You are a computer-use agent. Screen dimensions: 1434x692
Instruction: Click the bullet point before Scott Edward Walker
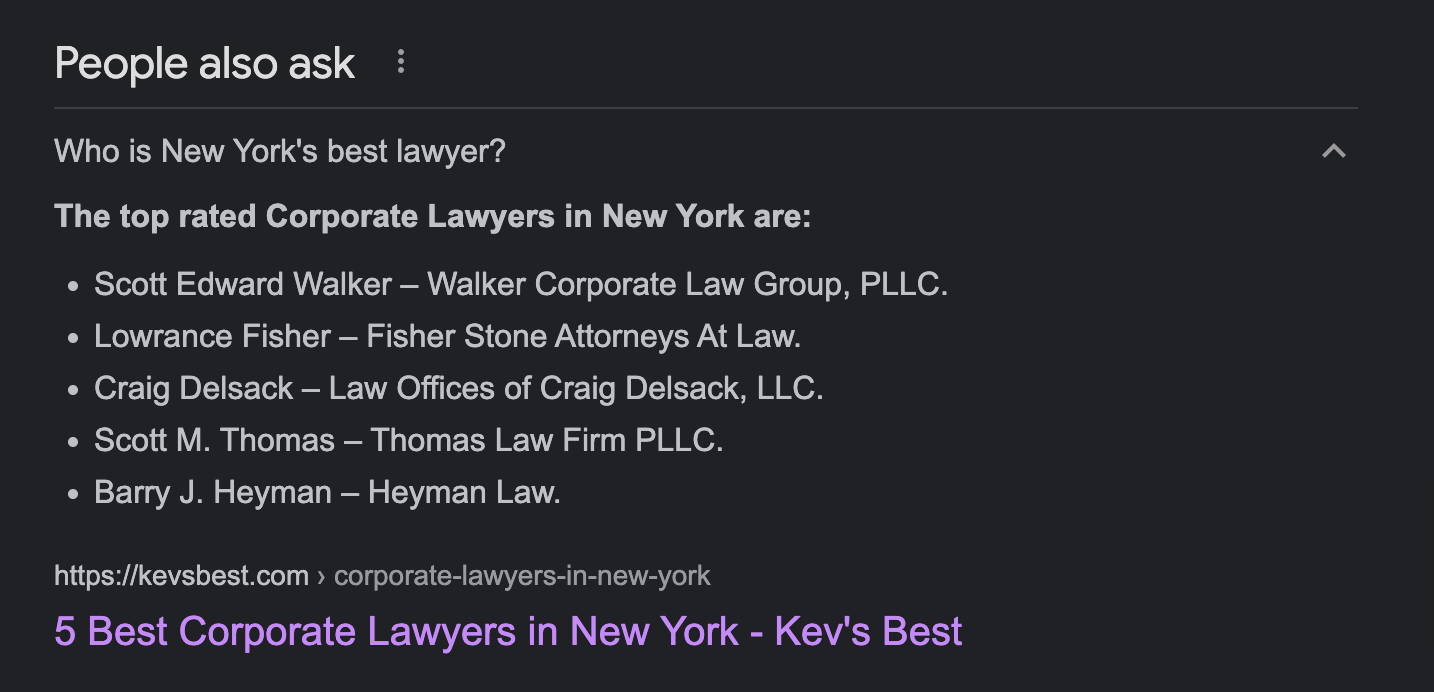(72, 286)
